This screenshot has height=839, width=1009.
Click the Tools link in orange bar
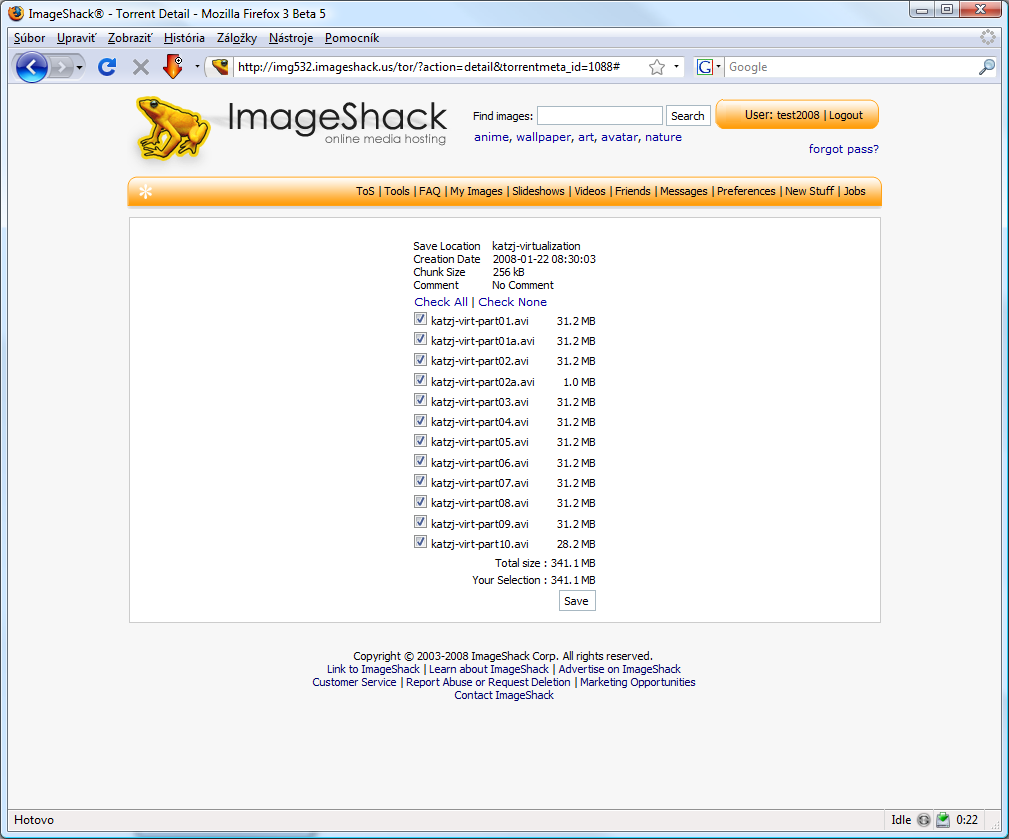(396, 191)
